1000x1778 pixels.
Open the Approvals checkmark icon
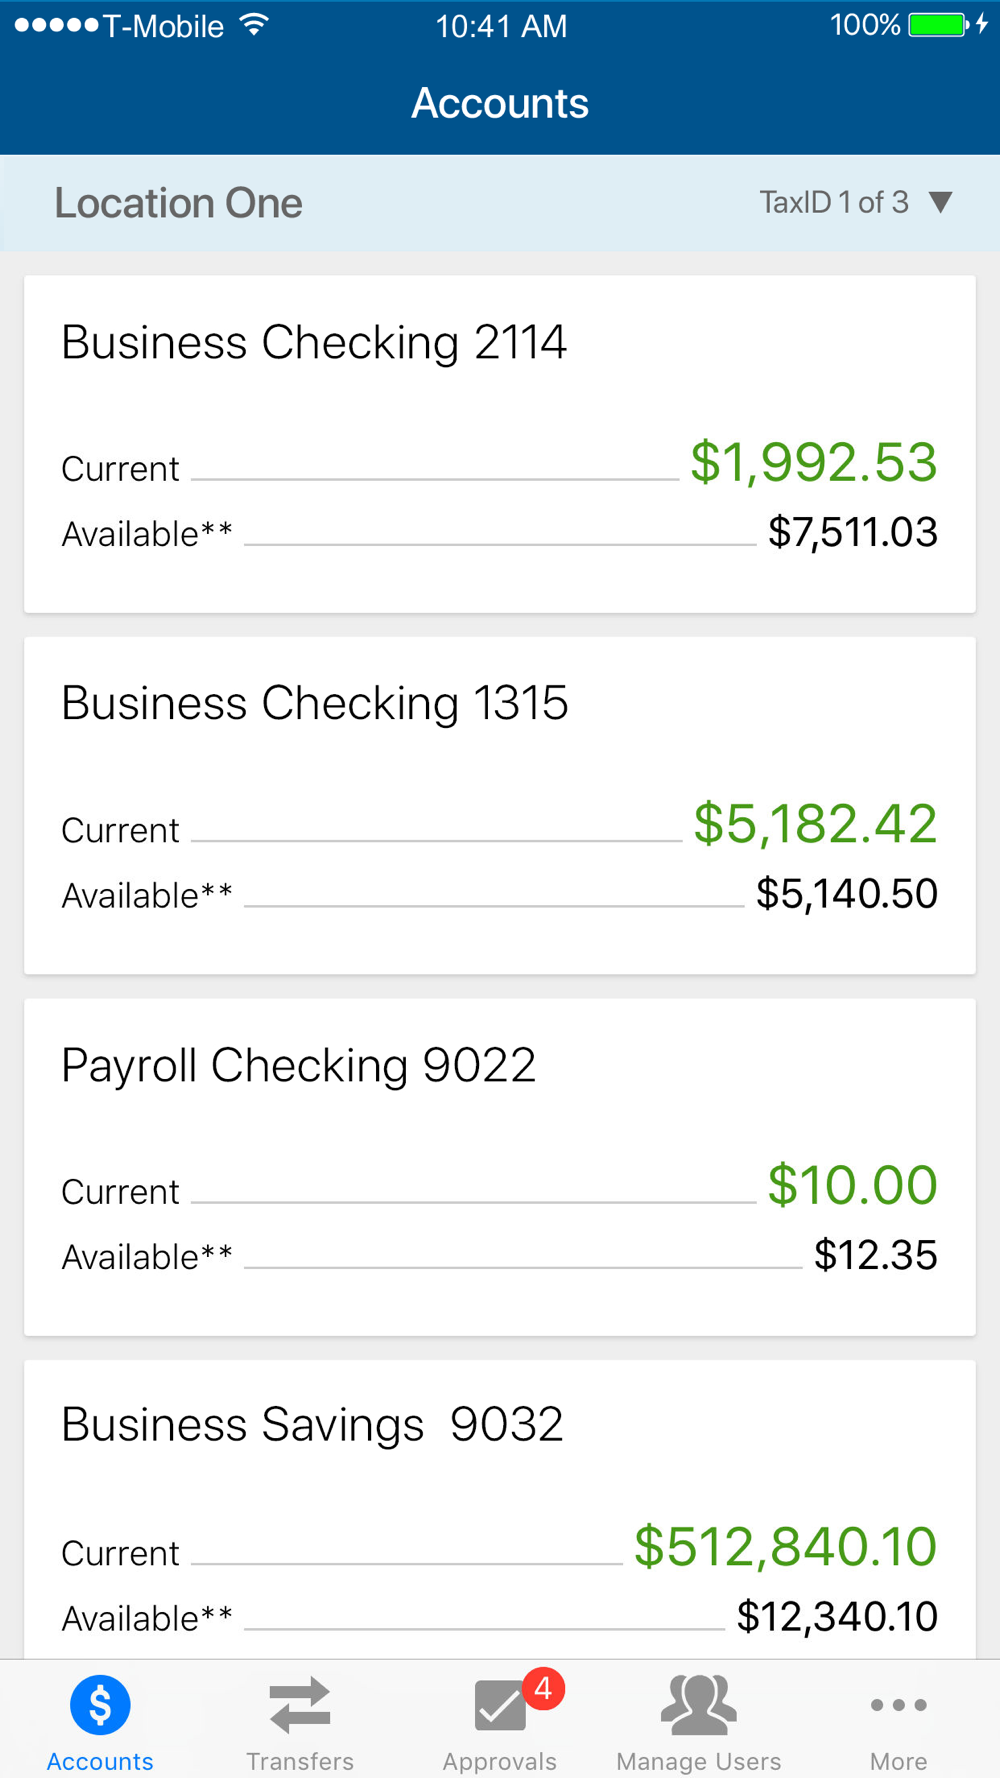click(x=499, y=1705)
